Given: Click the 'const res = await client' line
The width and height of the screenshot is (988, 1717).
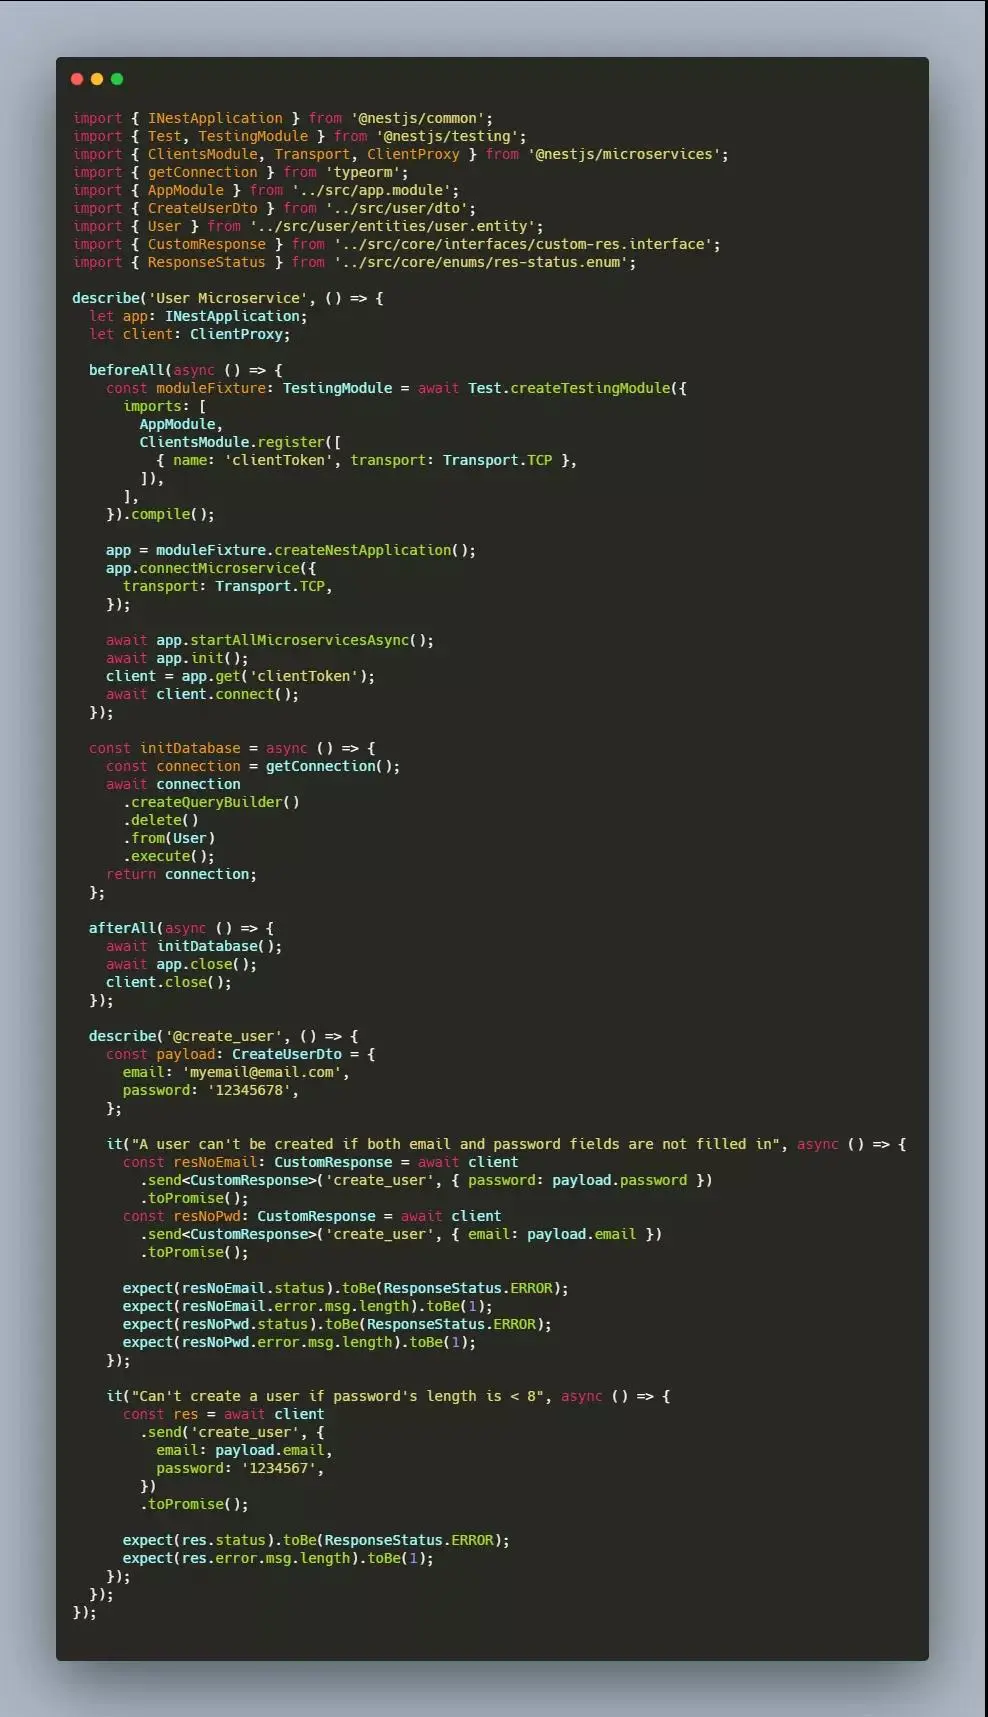Looking at the screenshot, I should [223, 1414].
